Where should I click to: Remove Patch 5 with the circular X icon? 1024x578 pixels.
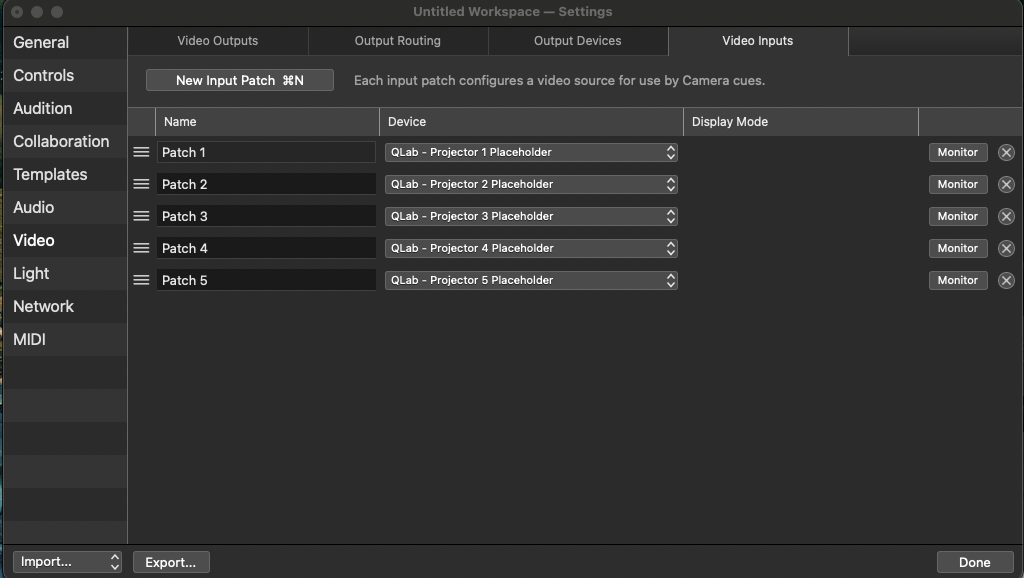pyautogui.click(x=1006, y=280)
